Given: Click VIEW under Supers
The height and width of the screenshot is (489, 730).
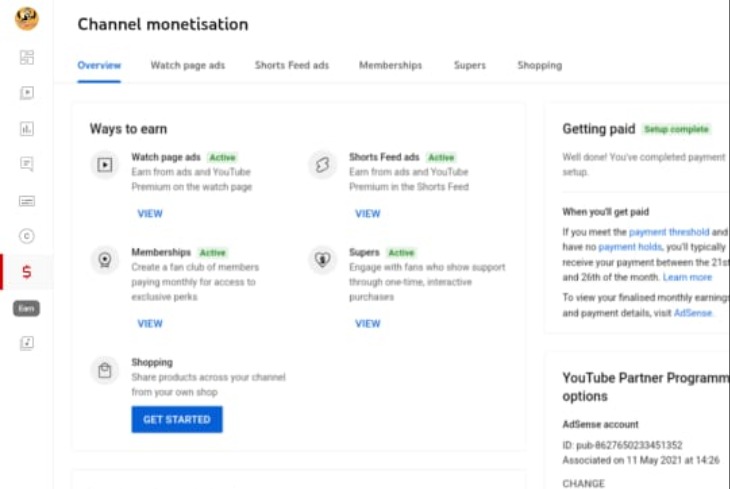Looking at the screenshot, I should [x=368, y=324].
